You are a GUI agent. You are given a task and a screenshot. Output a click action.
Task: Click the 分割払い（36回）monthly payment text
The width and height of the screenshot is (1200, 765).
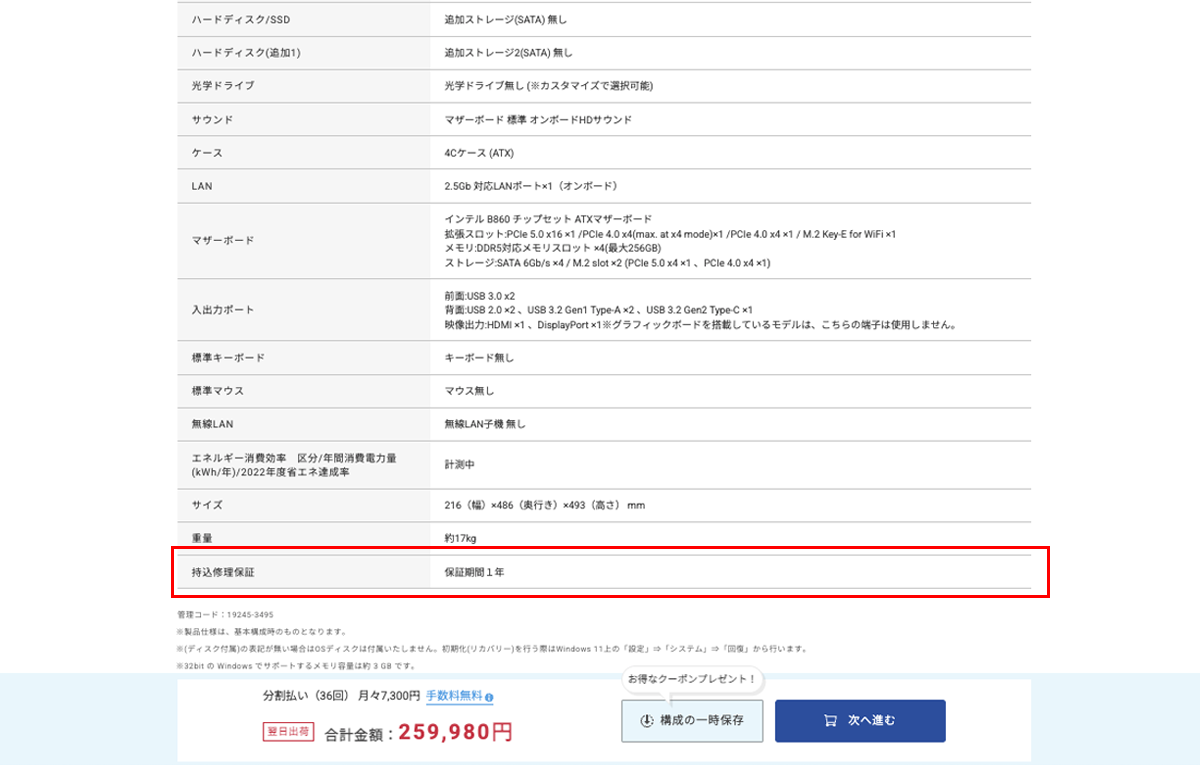click(340, 696)
